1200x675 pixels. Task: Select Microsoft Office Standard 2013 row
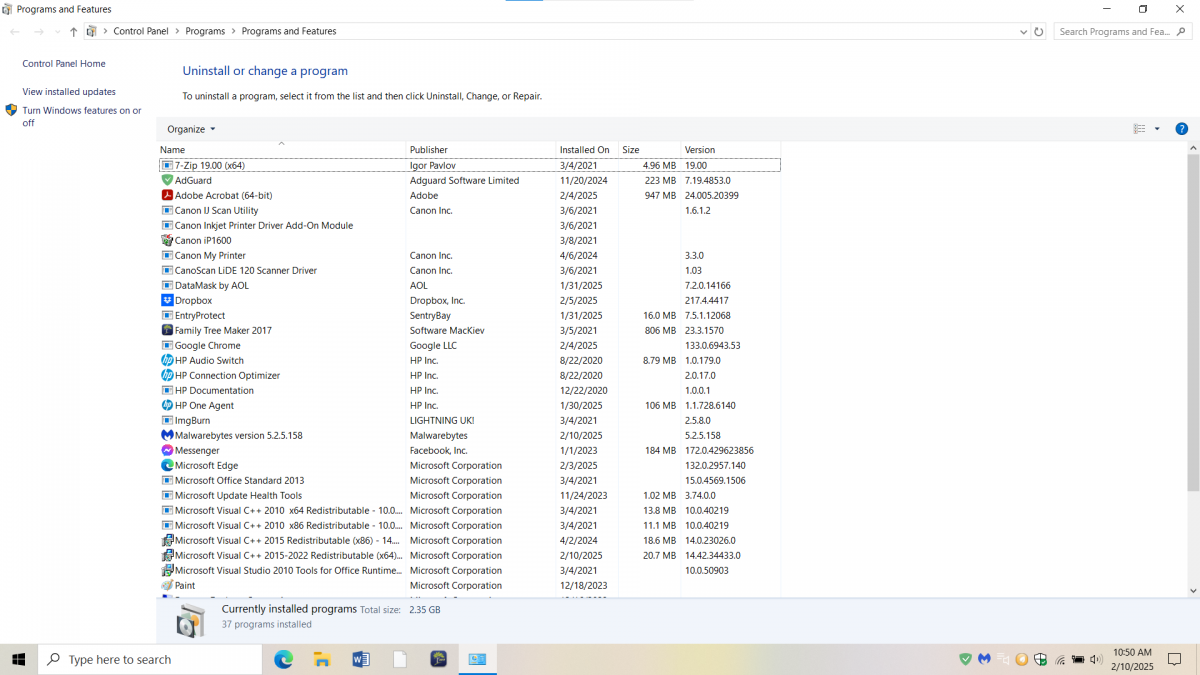[469, 480]
